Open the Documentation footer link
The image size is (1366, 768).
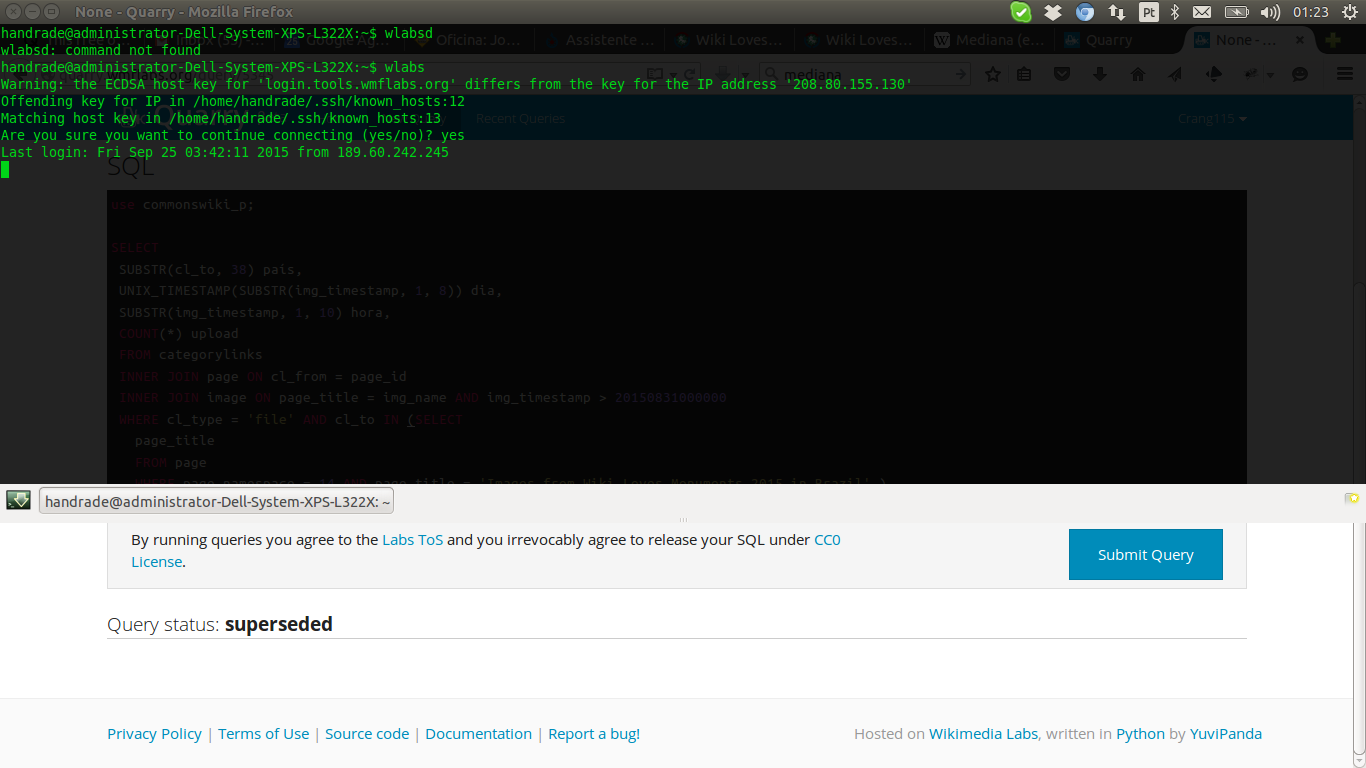point(478,734)
